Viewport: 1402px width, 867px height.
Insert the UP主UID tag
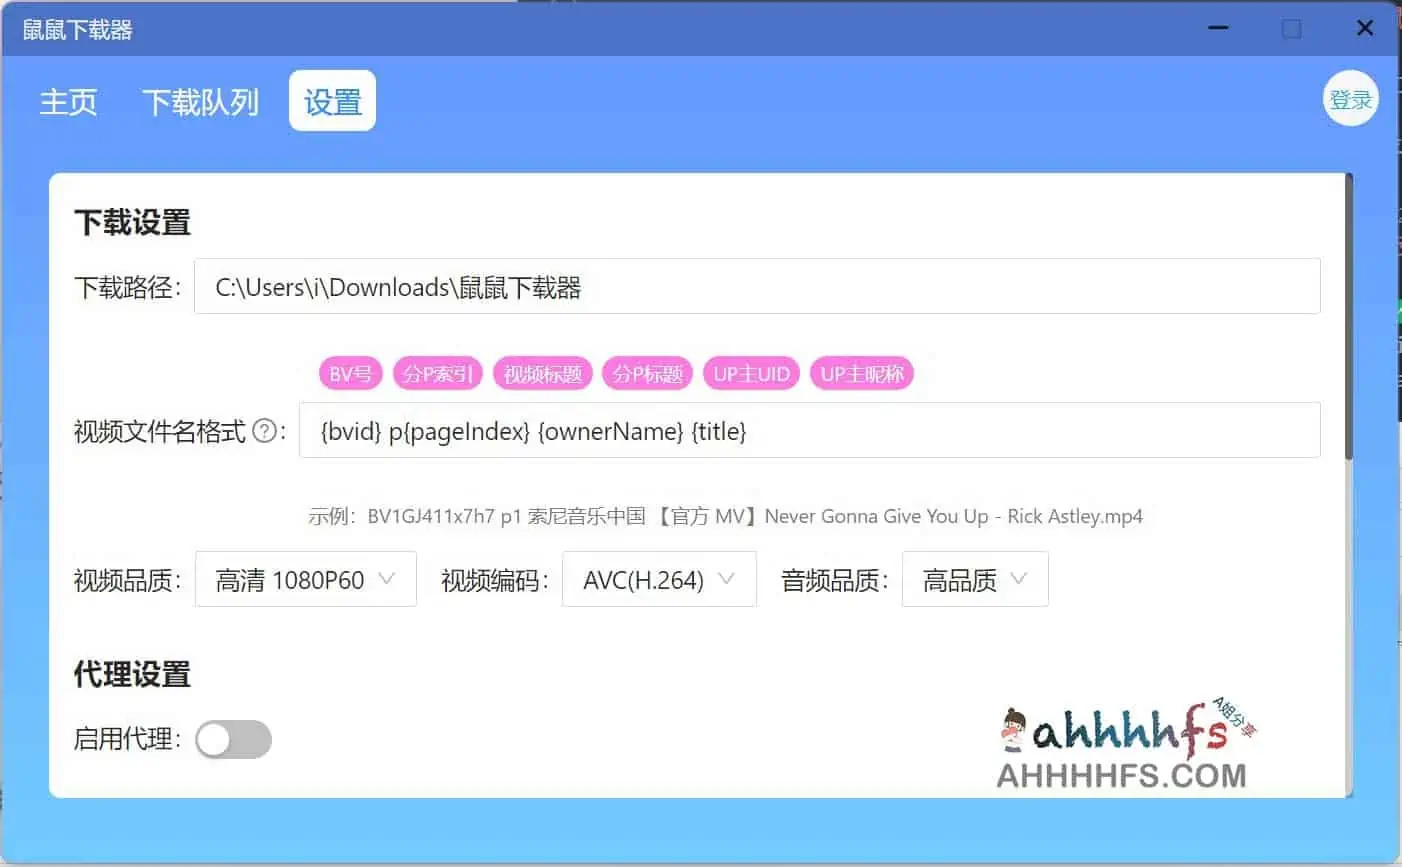click(x=751, y=373)
